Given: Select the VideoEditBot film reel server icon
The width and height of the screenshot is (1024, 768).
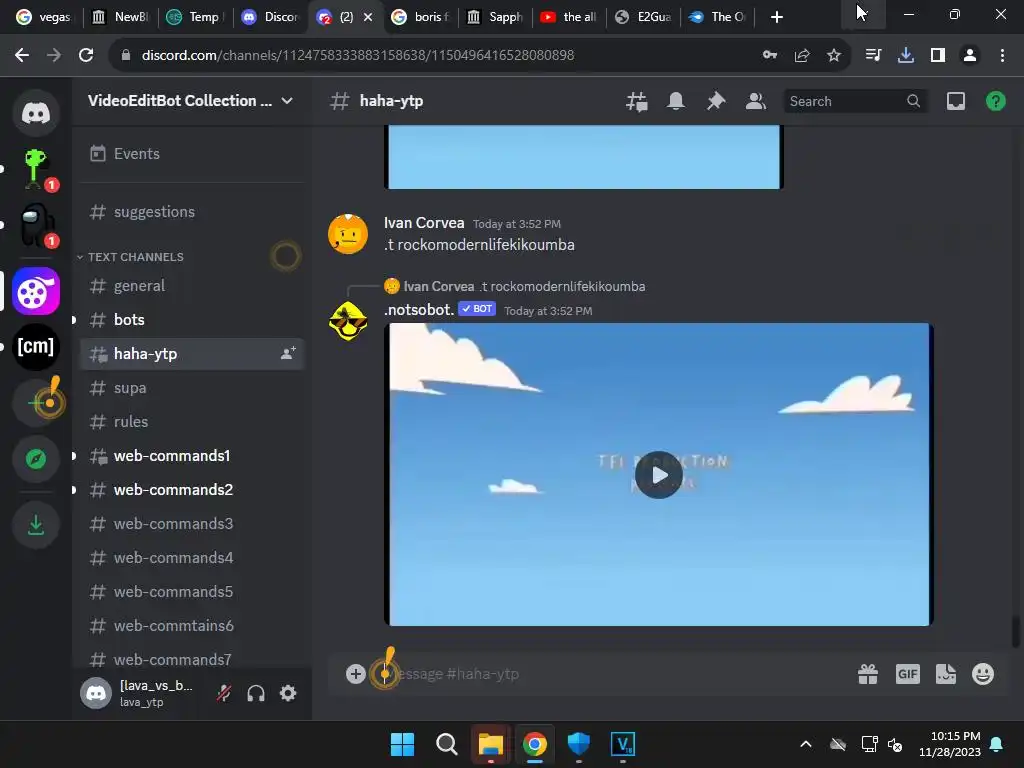Looking at the screenshot, I should (36, 291).
